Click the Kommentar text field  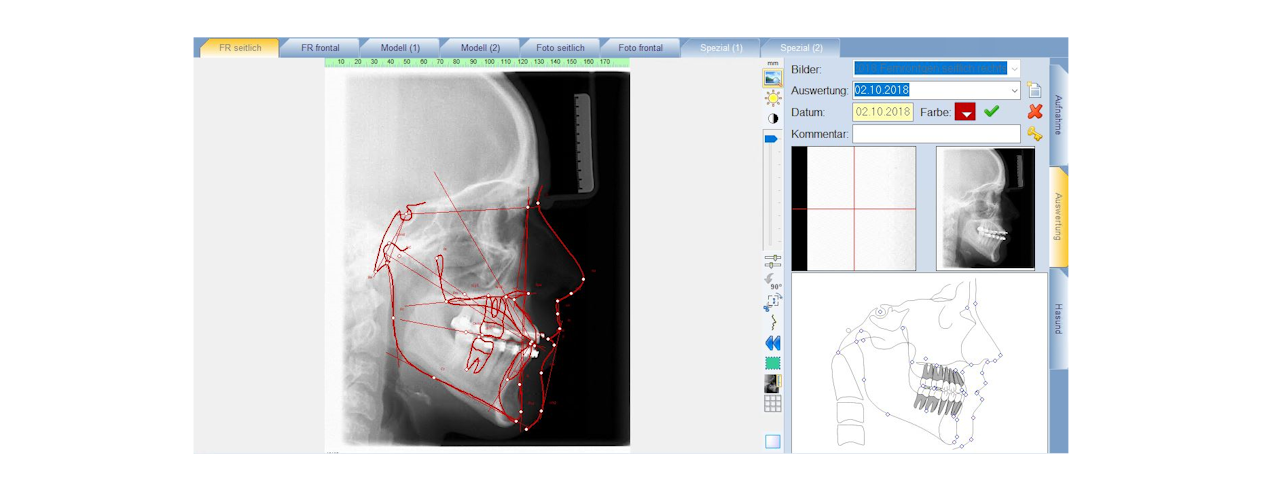coord(936,134)
